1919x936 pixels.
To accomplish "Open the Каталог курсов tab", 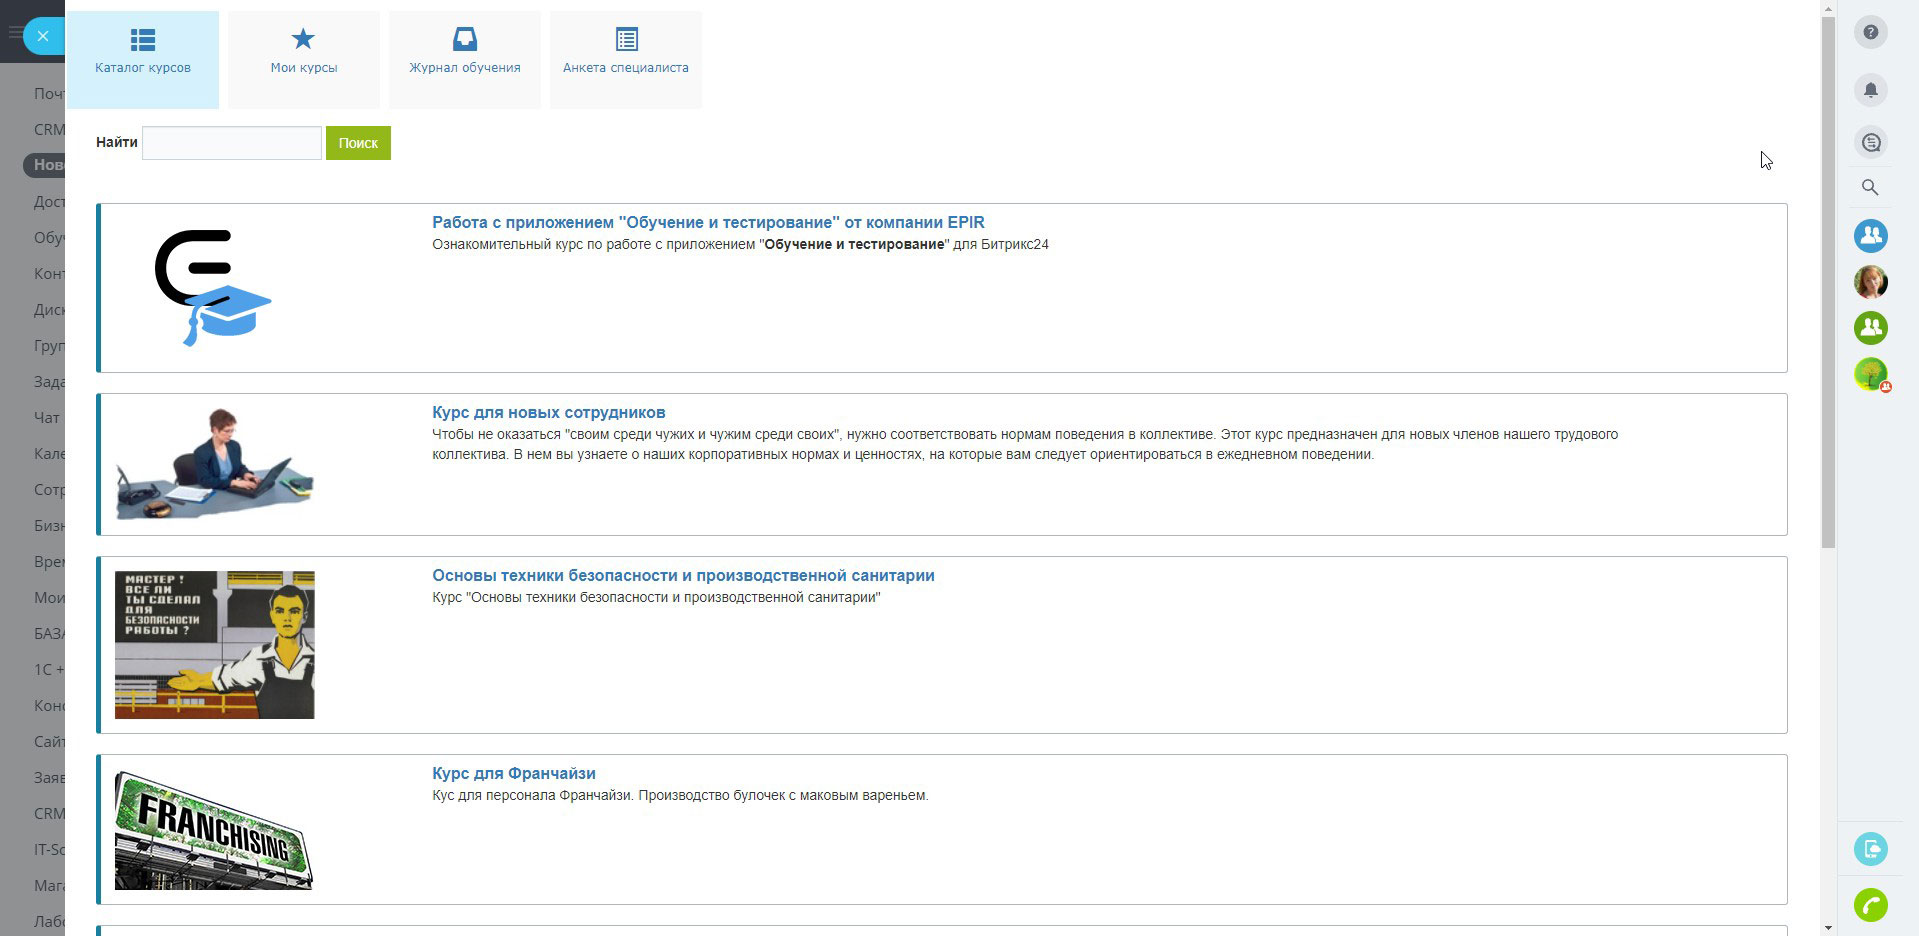I will (143, 60).
